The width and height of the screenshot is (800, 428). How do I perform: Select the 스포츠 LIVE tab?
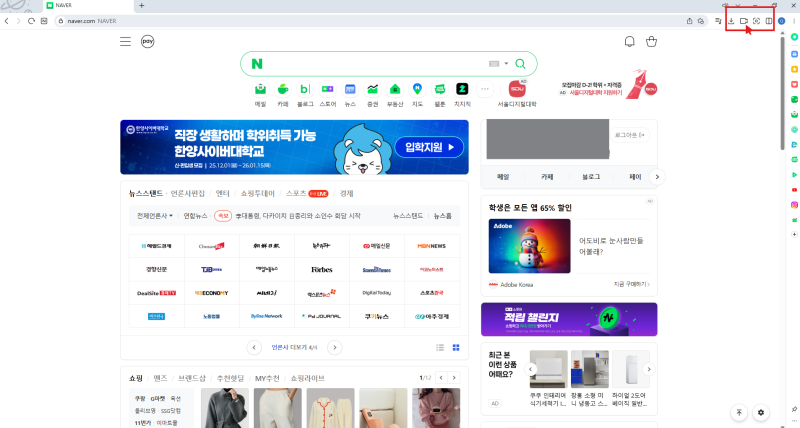coord(307,193)
